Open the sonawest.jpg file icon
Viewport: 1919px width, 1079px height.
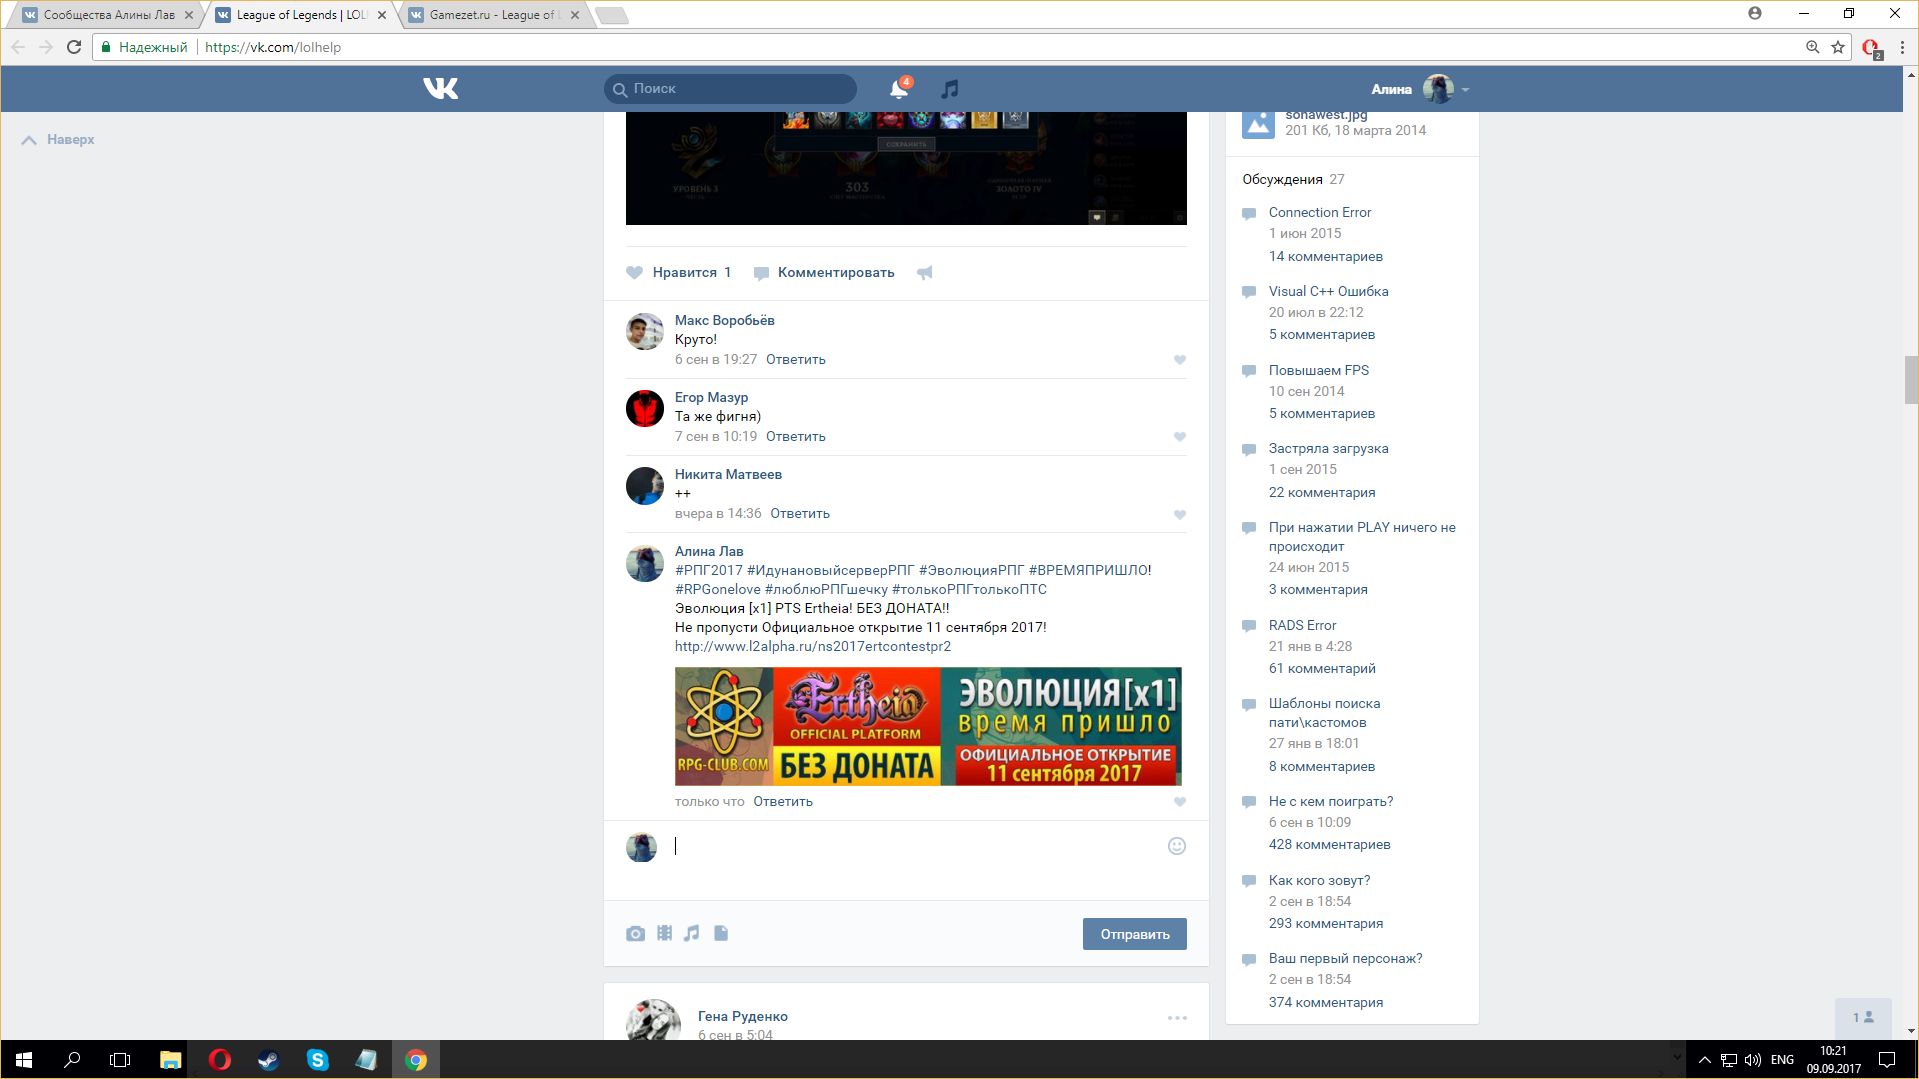[1258, 122]
